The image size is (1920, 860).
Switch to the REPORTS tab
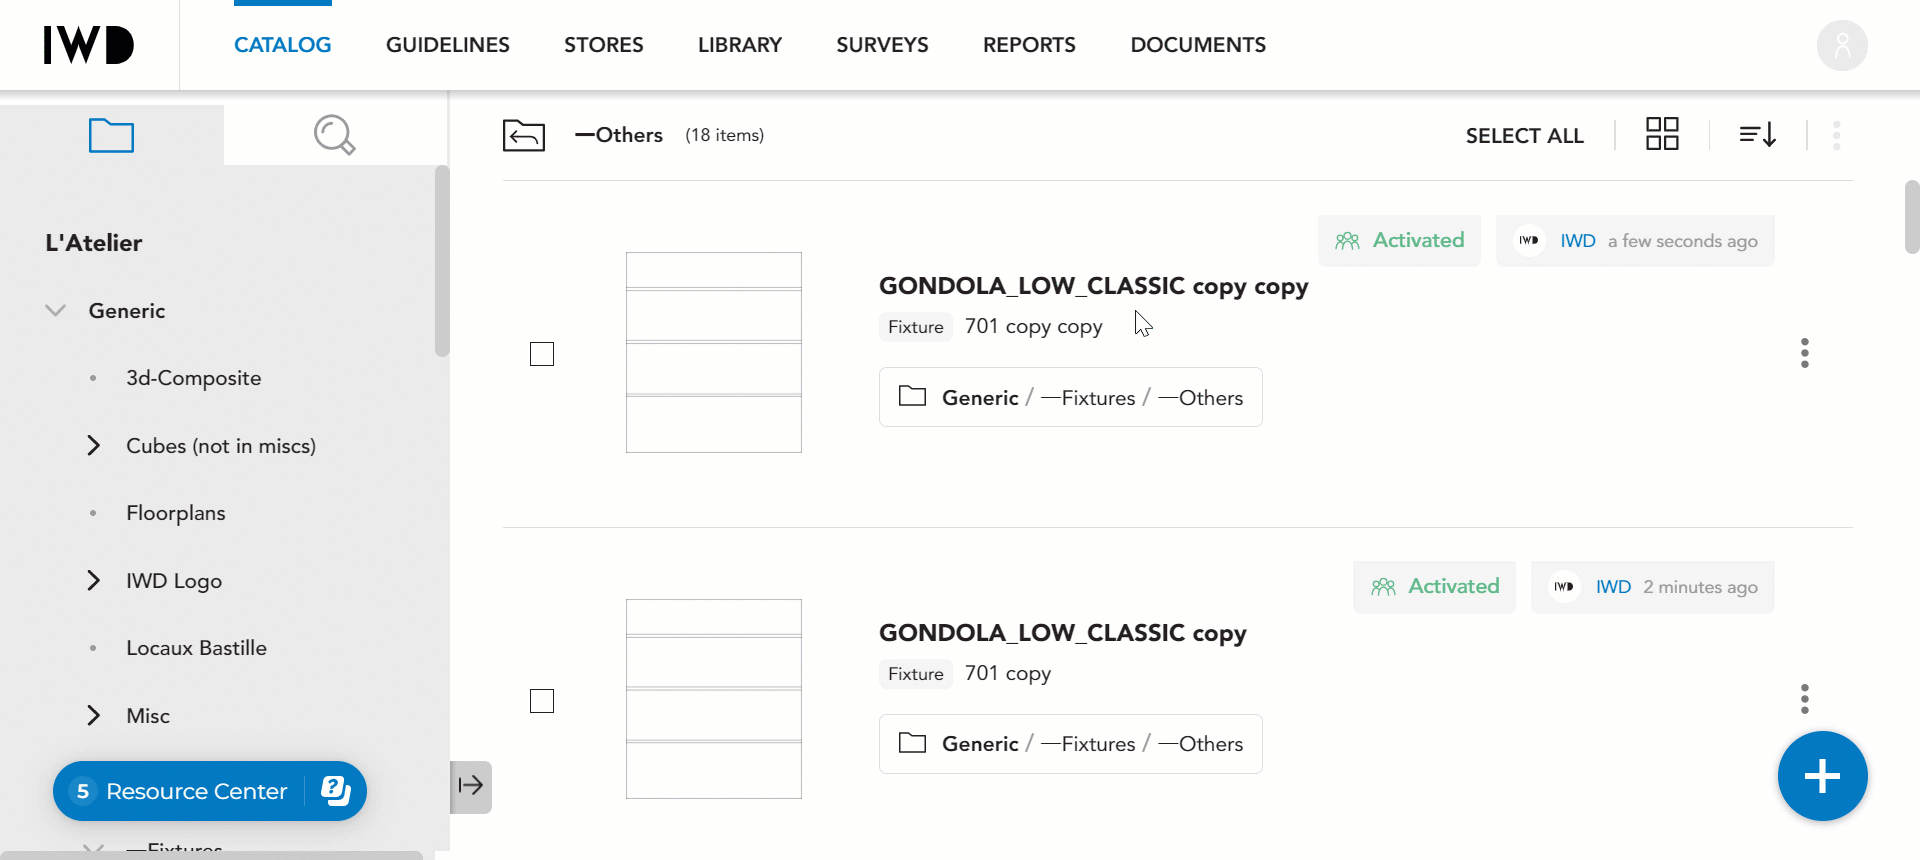pos(1029,45)
